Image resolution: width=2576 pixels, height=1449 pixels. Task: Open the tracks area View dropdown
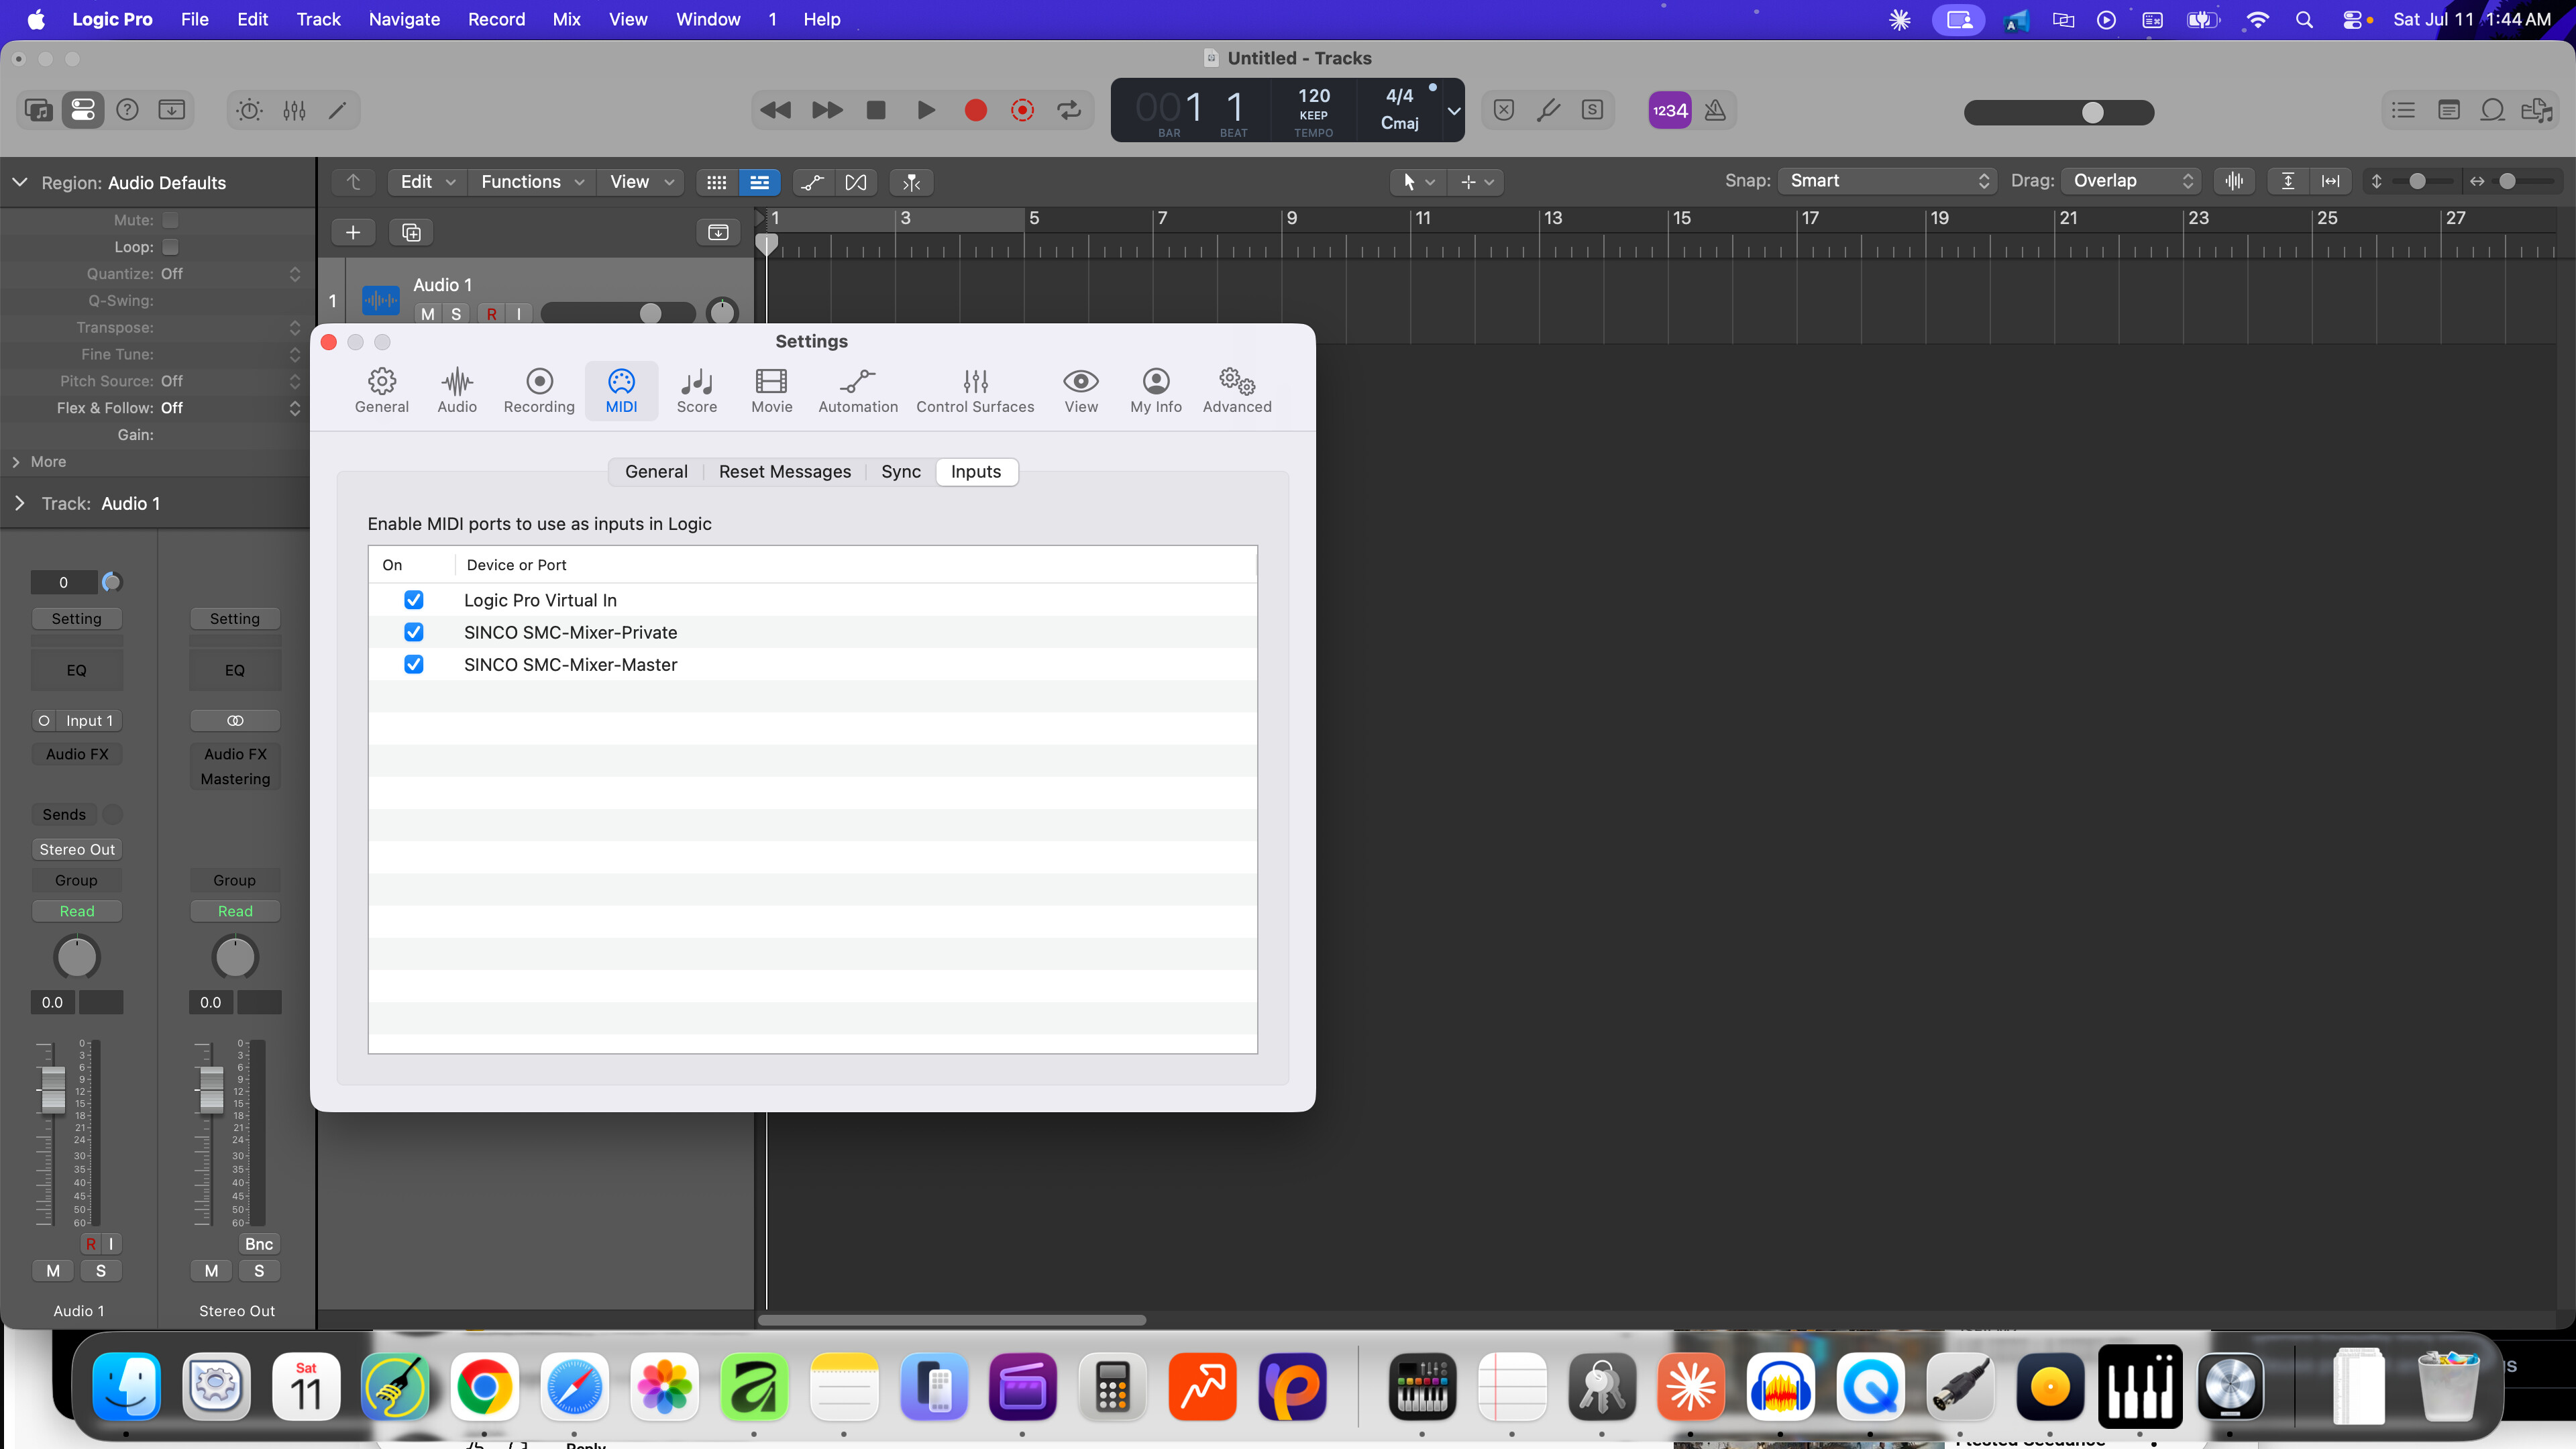pyautogui.click(x=642, y=182)
